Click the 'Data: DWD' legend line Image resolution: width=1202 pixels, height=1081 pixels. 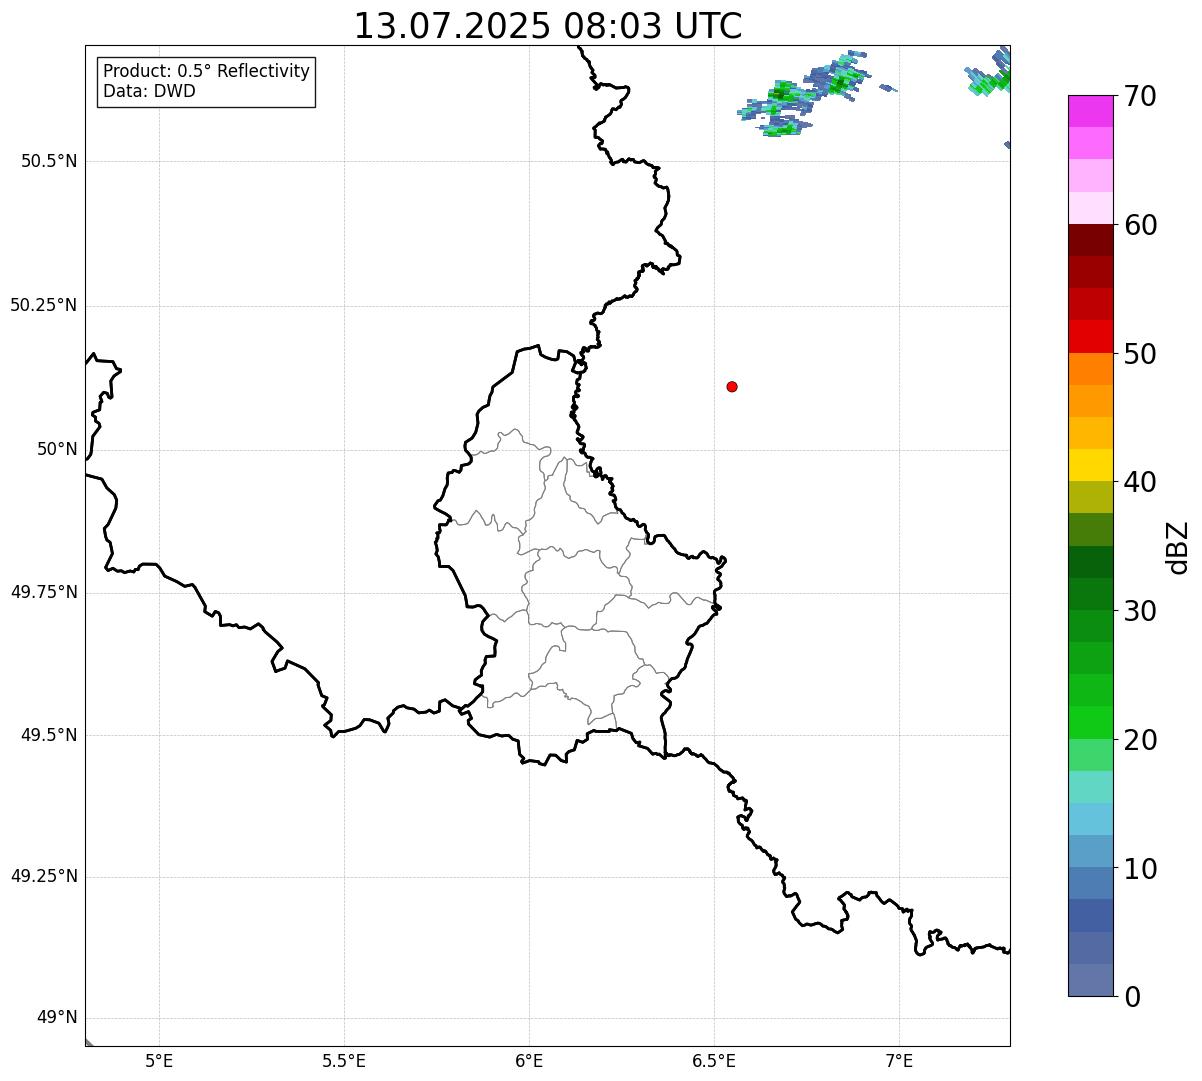click(150, 91)
